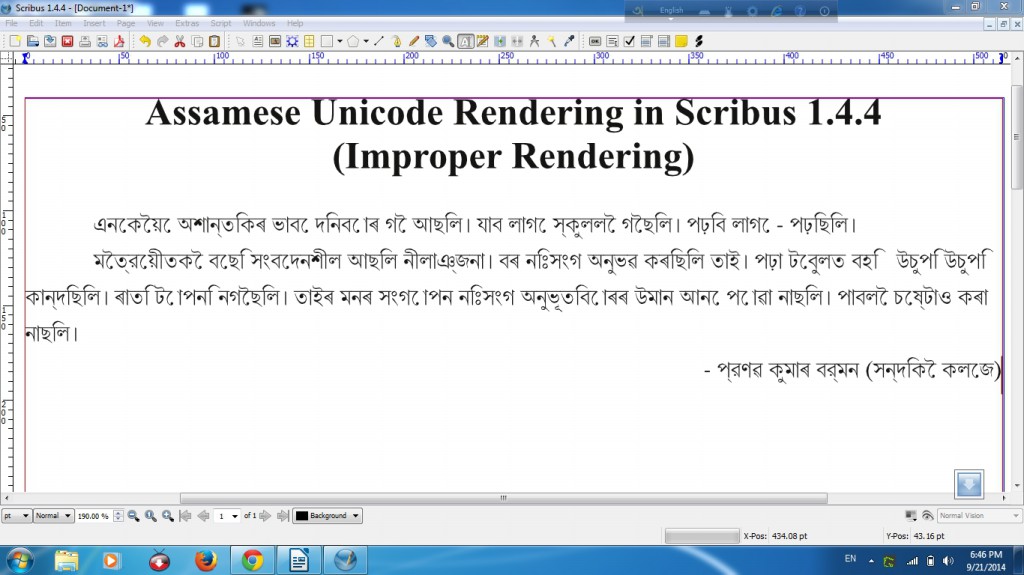1024x575 pixels.
Task: Click the Undo arrow icon
Action: click(x=145, y=41)
